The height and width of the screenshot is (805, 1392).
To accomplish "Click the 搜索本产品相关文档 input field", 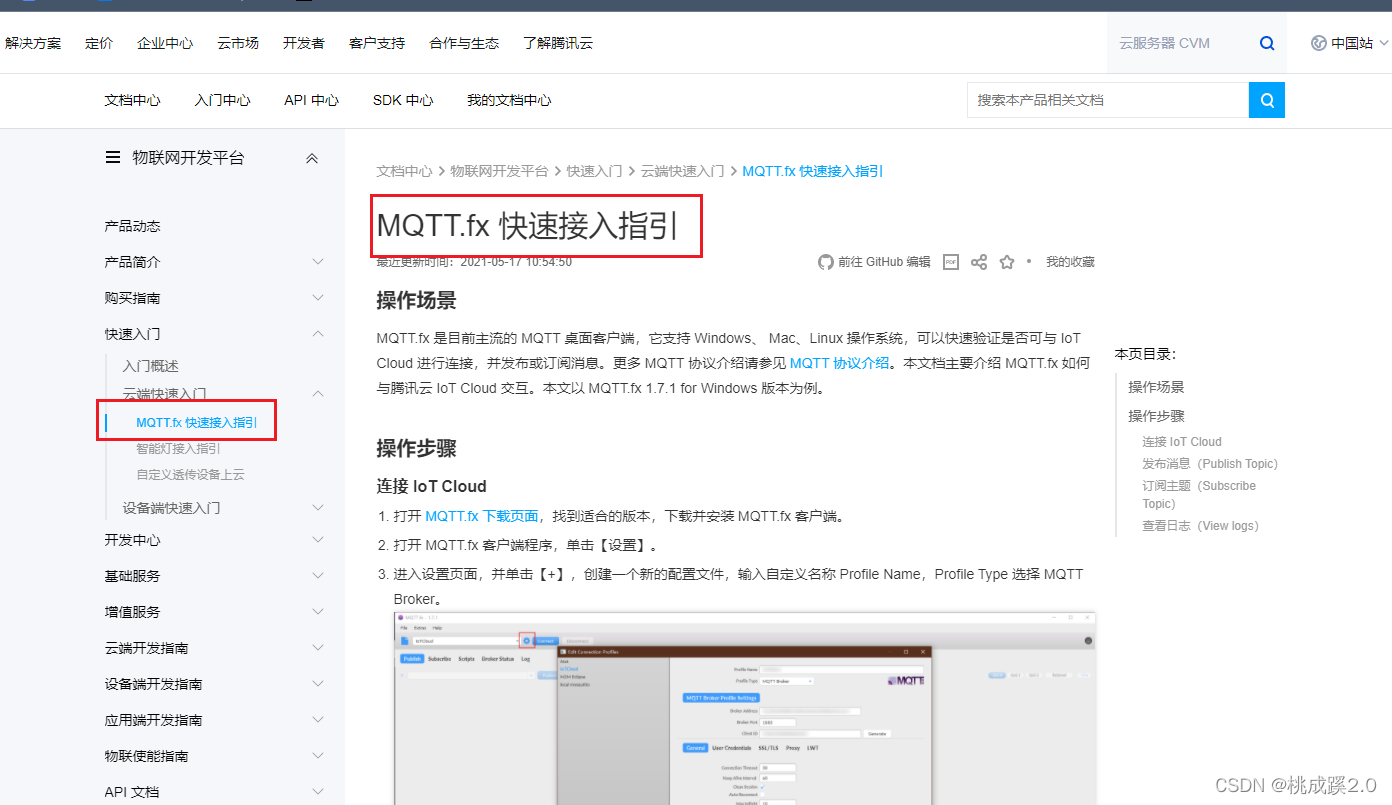I will (1100, 100).
